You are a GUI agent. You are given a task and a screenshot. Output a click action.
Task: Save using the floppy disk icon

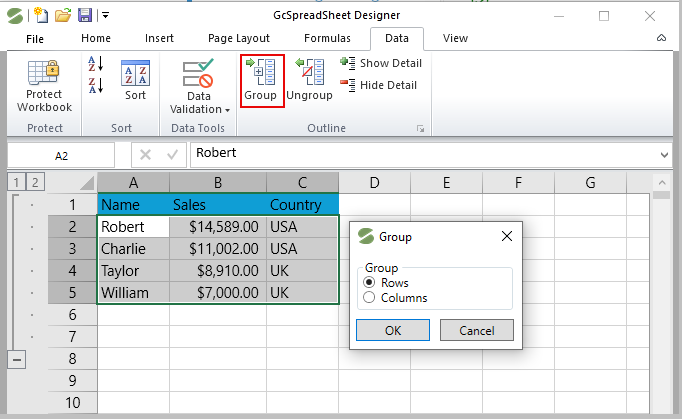85,16
